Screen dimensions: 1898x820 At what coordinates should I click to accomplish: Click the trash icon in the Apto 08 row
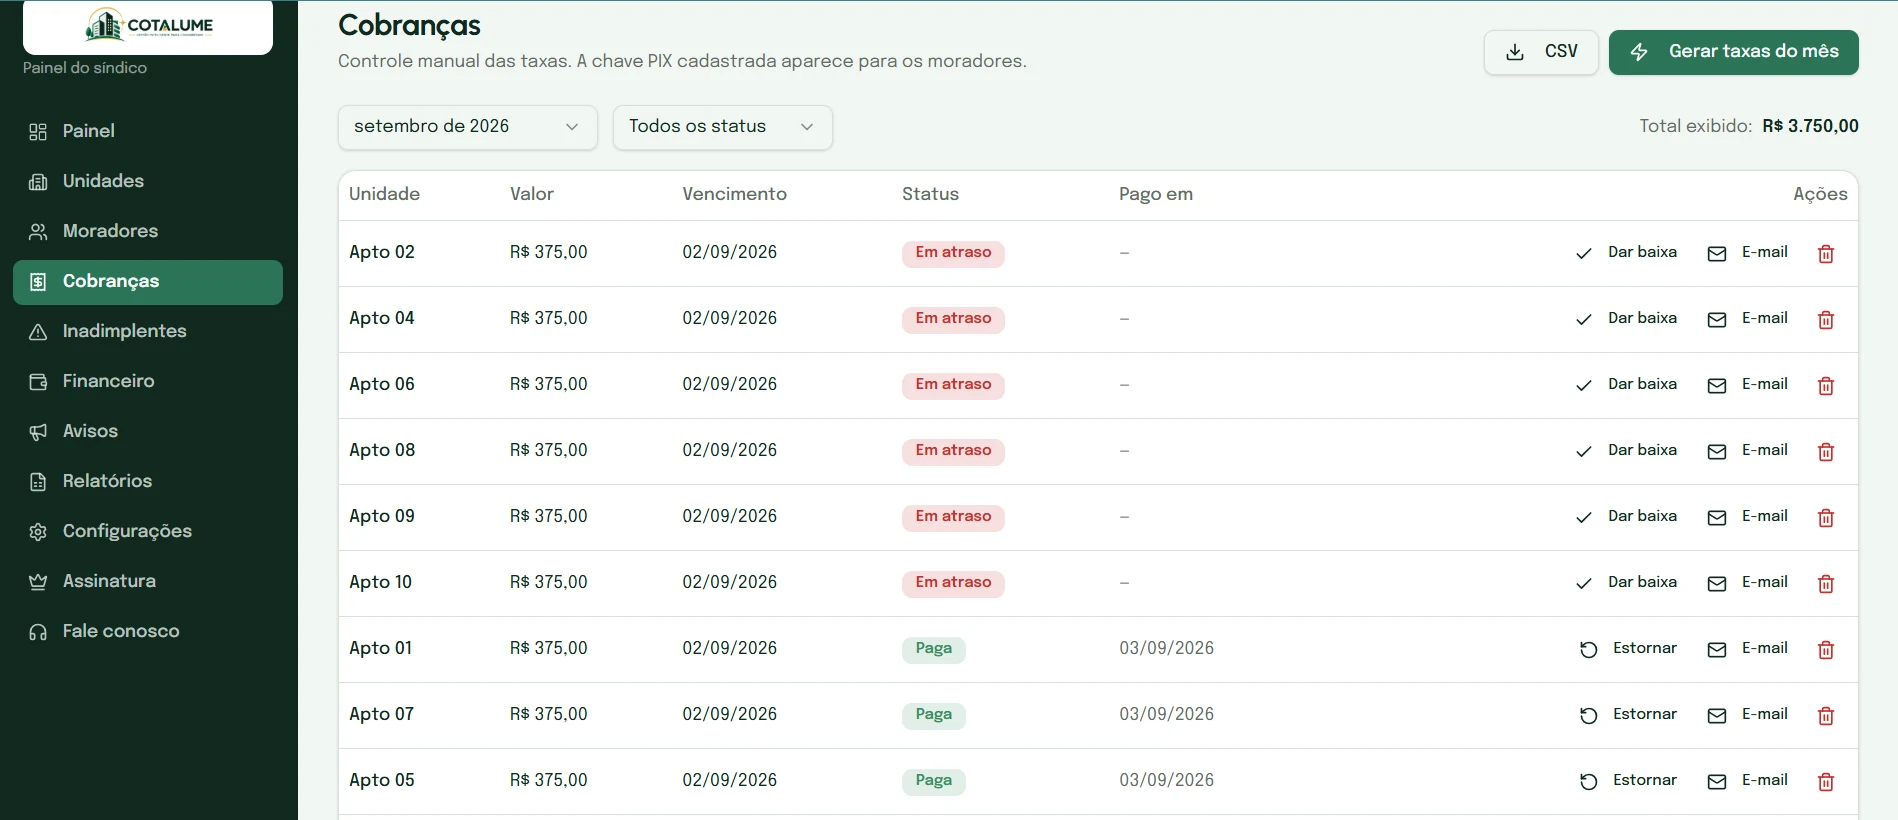1825,452
